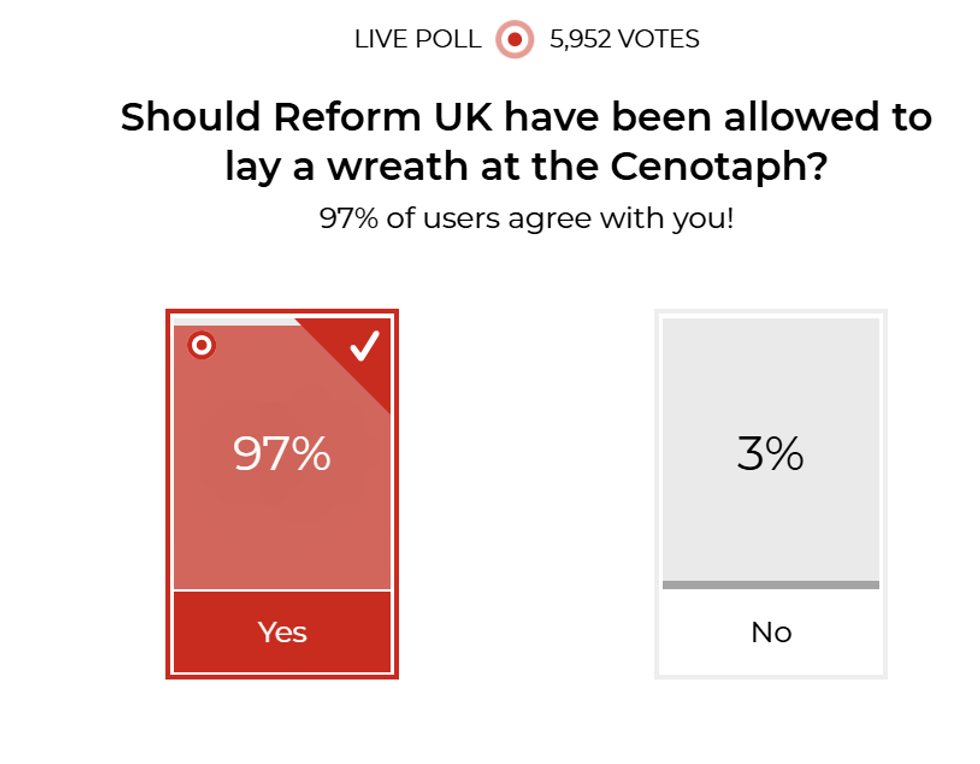Click the word "wreath" in the question
This screenshot has height=764, width=980.
point(380,167)
